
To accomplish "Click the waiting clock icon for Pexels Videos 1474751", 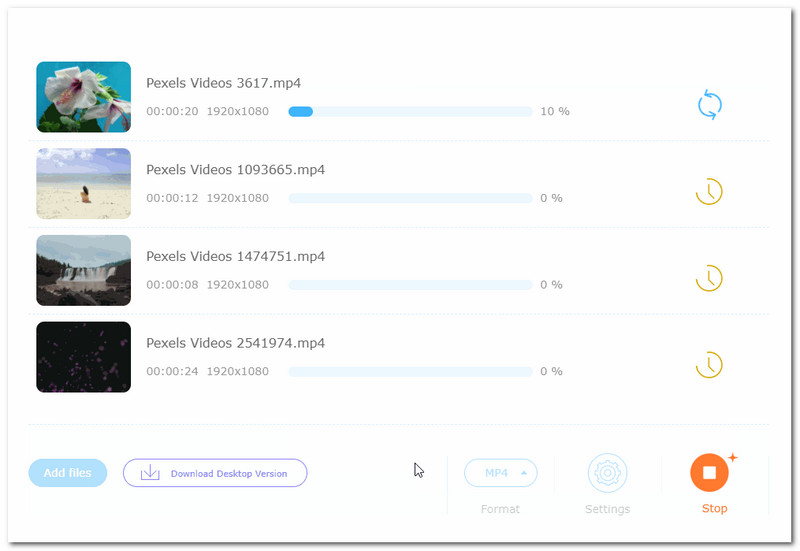I will [709, 278].
